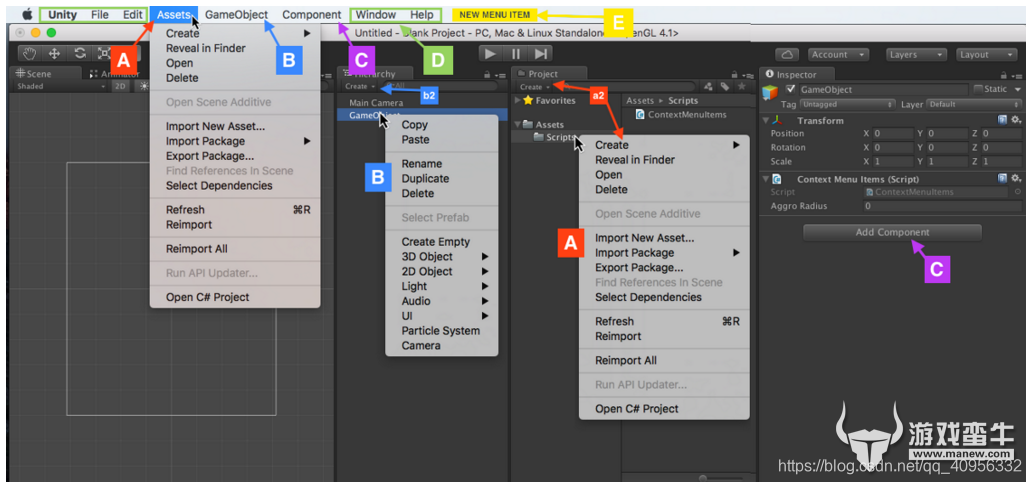Viewport: 1032px width, 485px height.
Task: Select the ContextMenuItems script file
Action: coord(681,115)
